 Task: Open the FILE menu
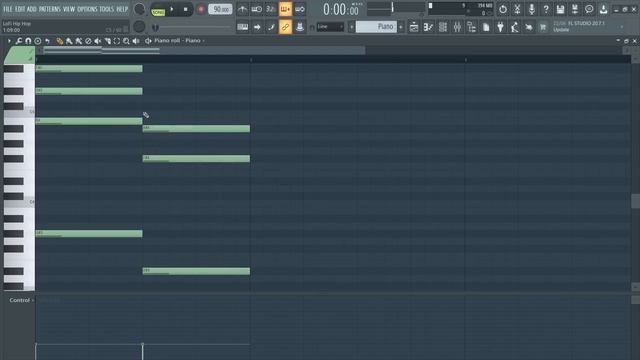click(x=8, y=9)
